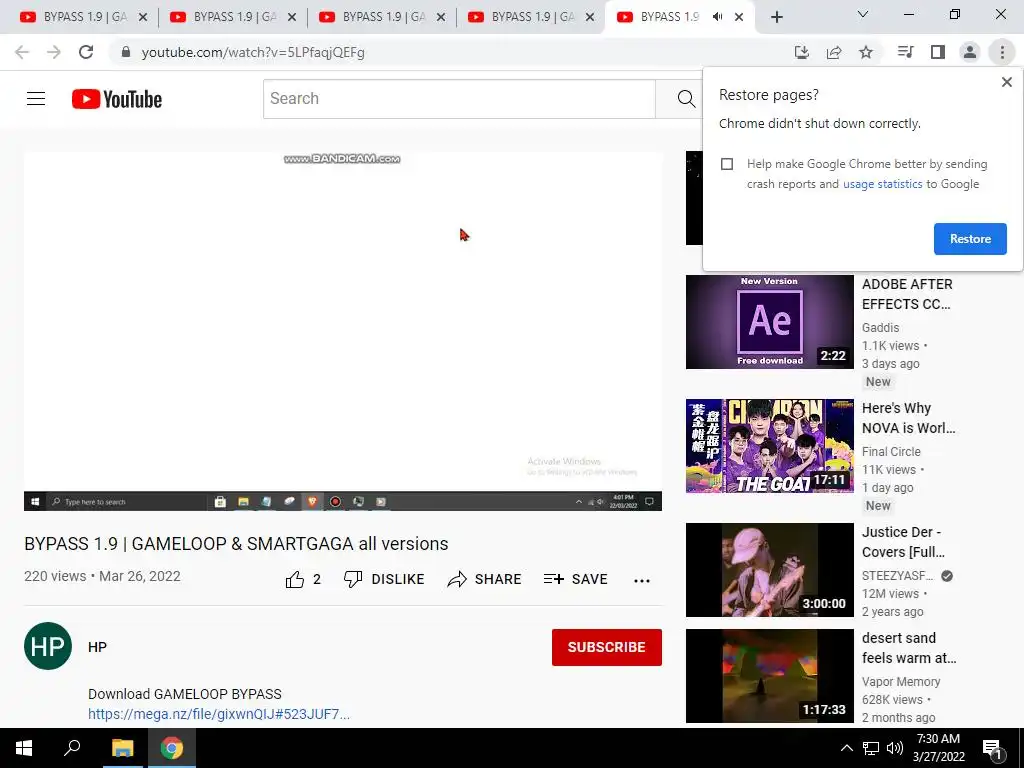1024x768 pixels.
Task: Share this page from address bar
Action: [834, 52]
